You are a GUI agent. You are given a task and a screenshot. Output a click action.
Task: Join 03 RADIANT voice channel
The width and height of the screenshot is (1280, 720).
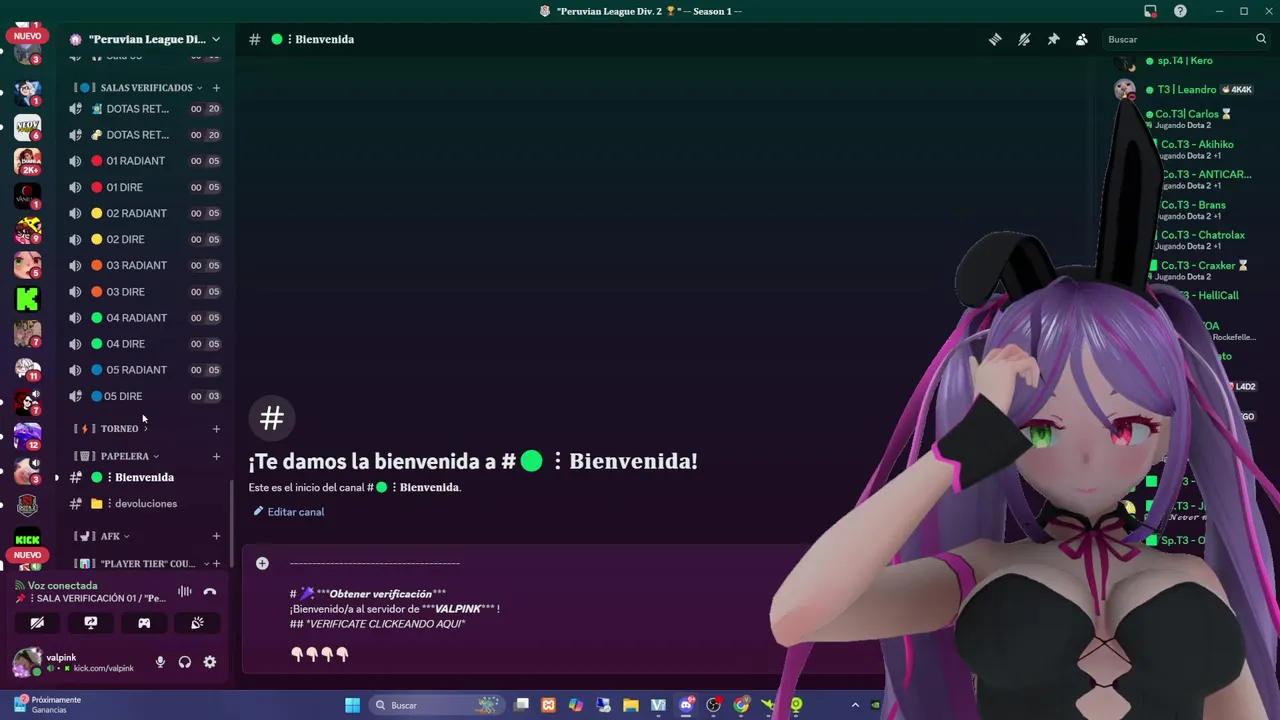click(x=146, y=265)
